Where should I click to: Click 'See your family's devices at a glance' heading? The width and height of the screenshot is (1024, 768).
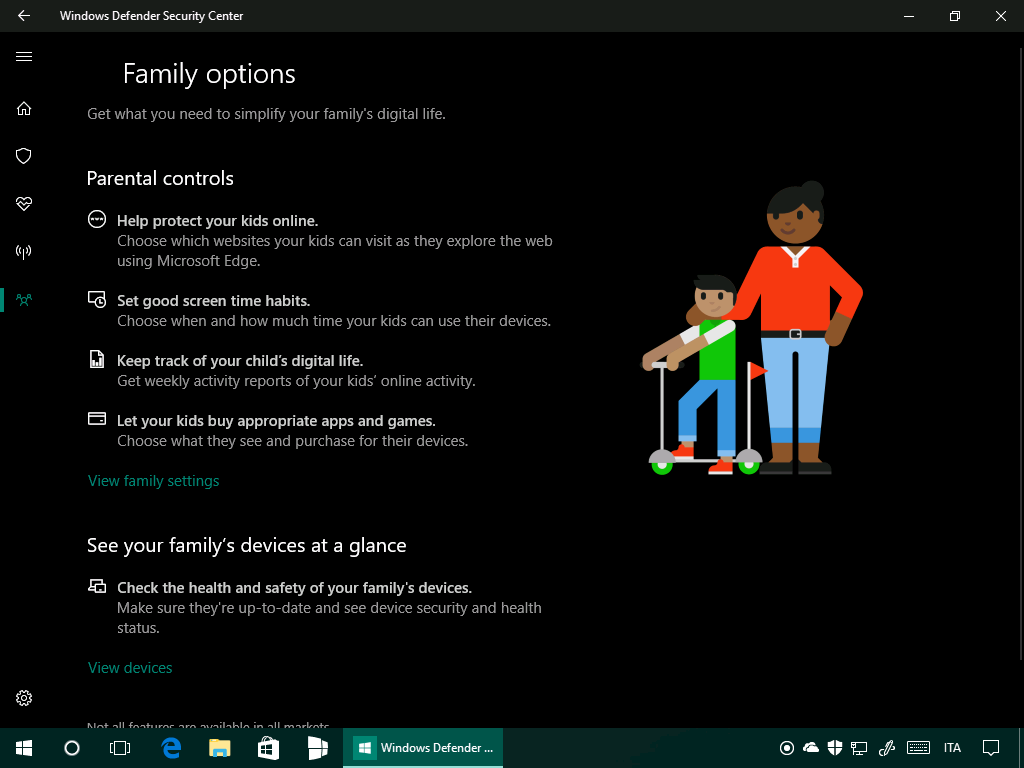pyautogui.click(x=247, y=545)
